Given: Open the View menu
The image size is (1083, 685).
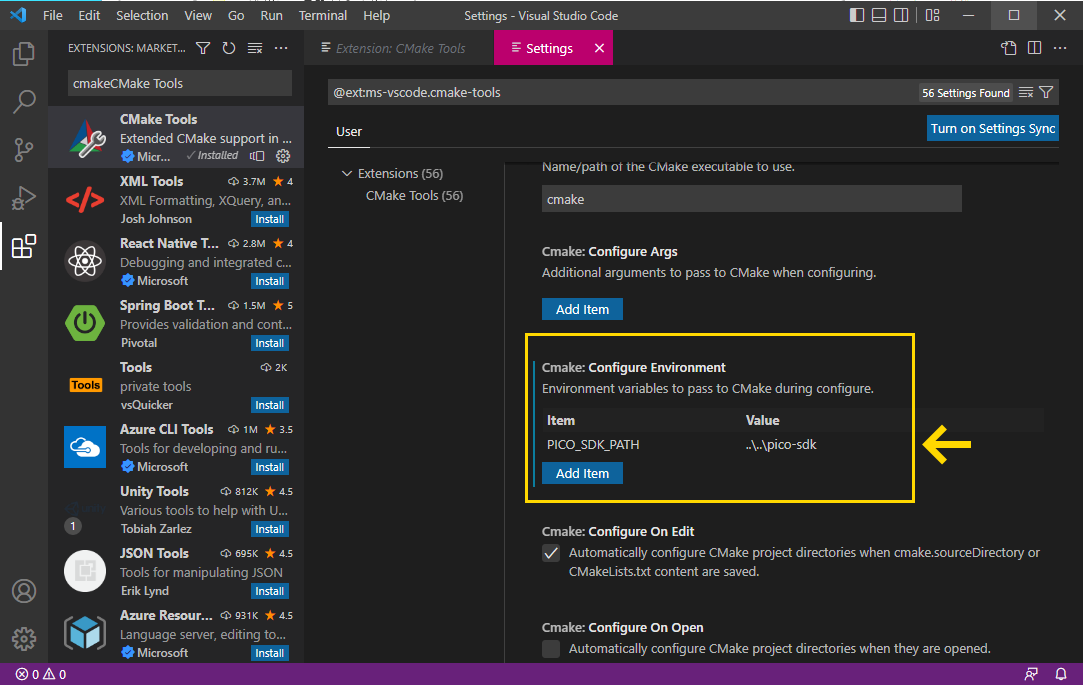Looking at the screenshot, I should (198, 15).
